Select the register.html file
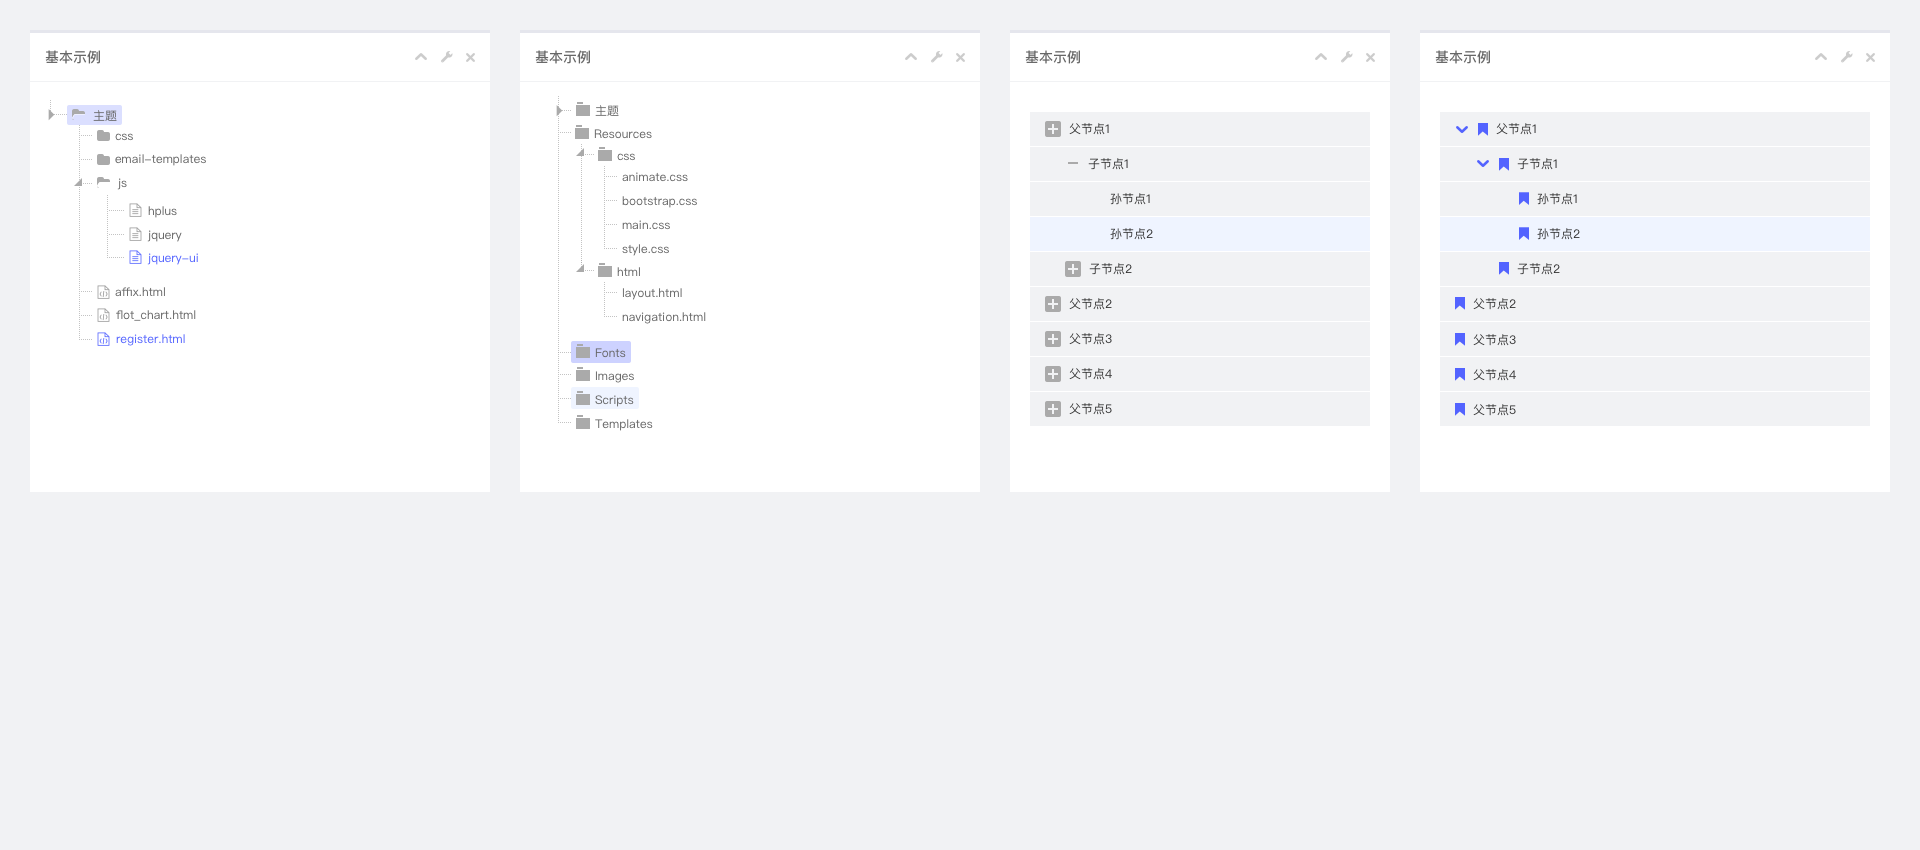1920x850 pixels. tap(150, 339)
